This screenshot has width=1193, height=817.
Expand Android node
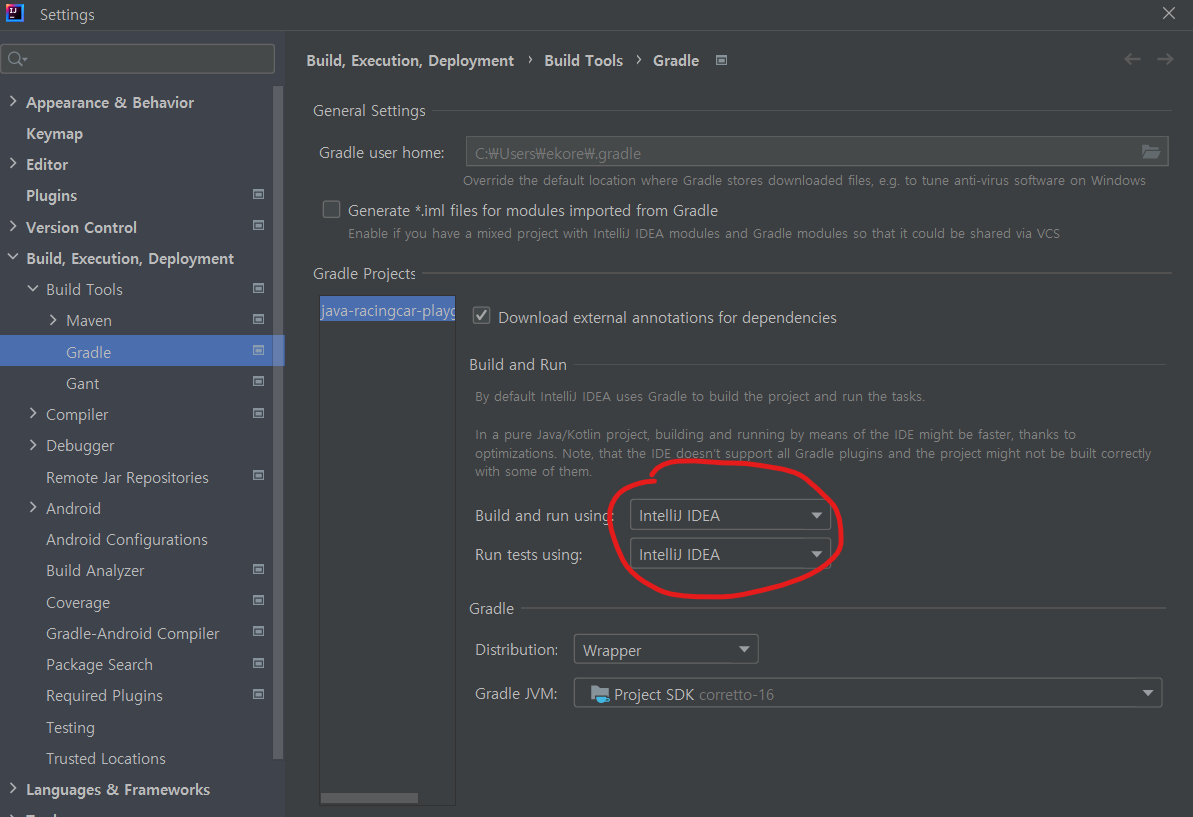click(x=33, y=507)
